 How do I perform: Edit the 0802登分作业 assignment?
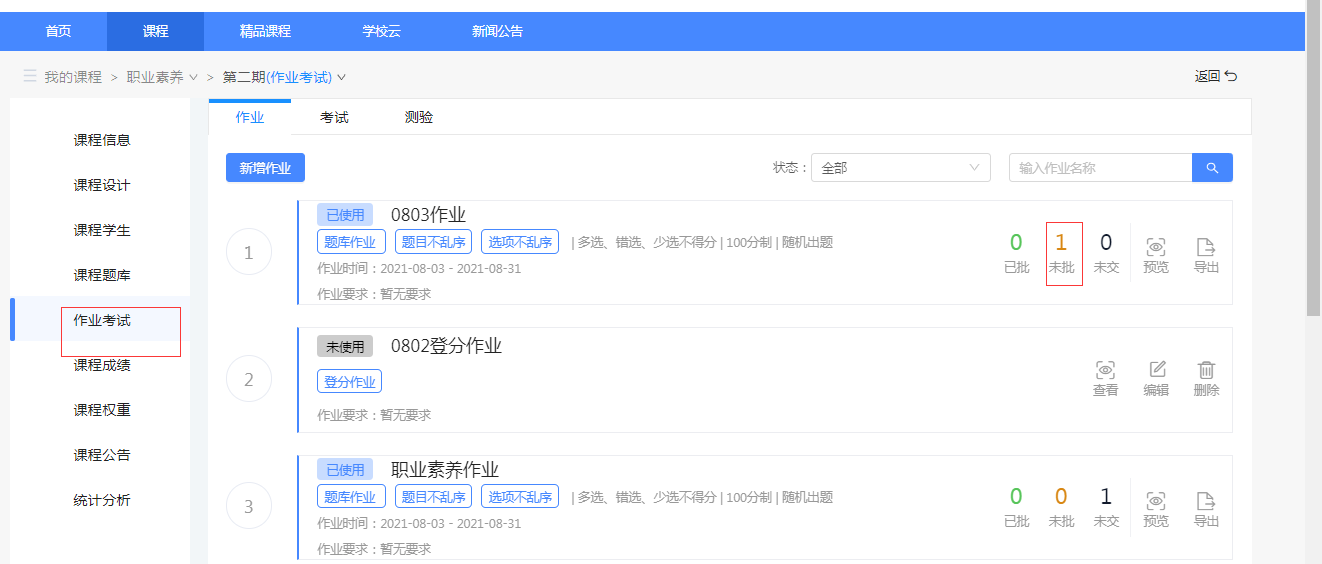click(x=1156, y=379)
